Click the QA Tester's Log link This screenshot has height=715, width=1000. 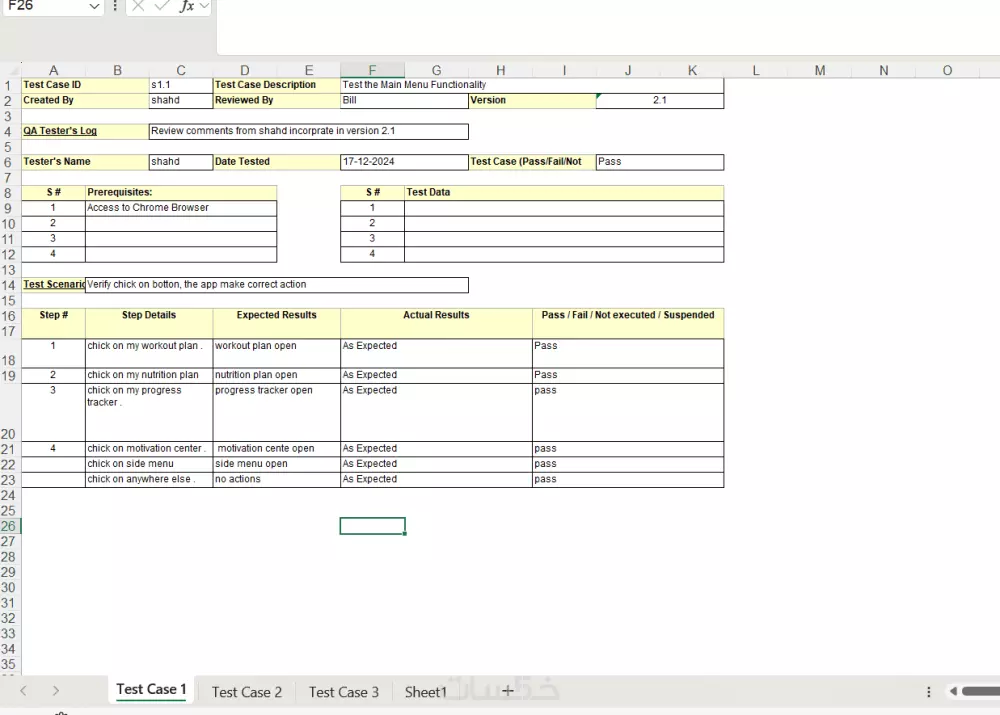[x=60, y=131]
